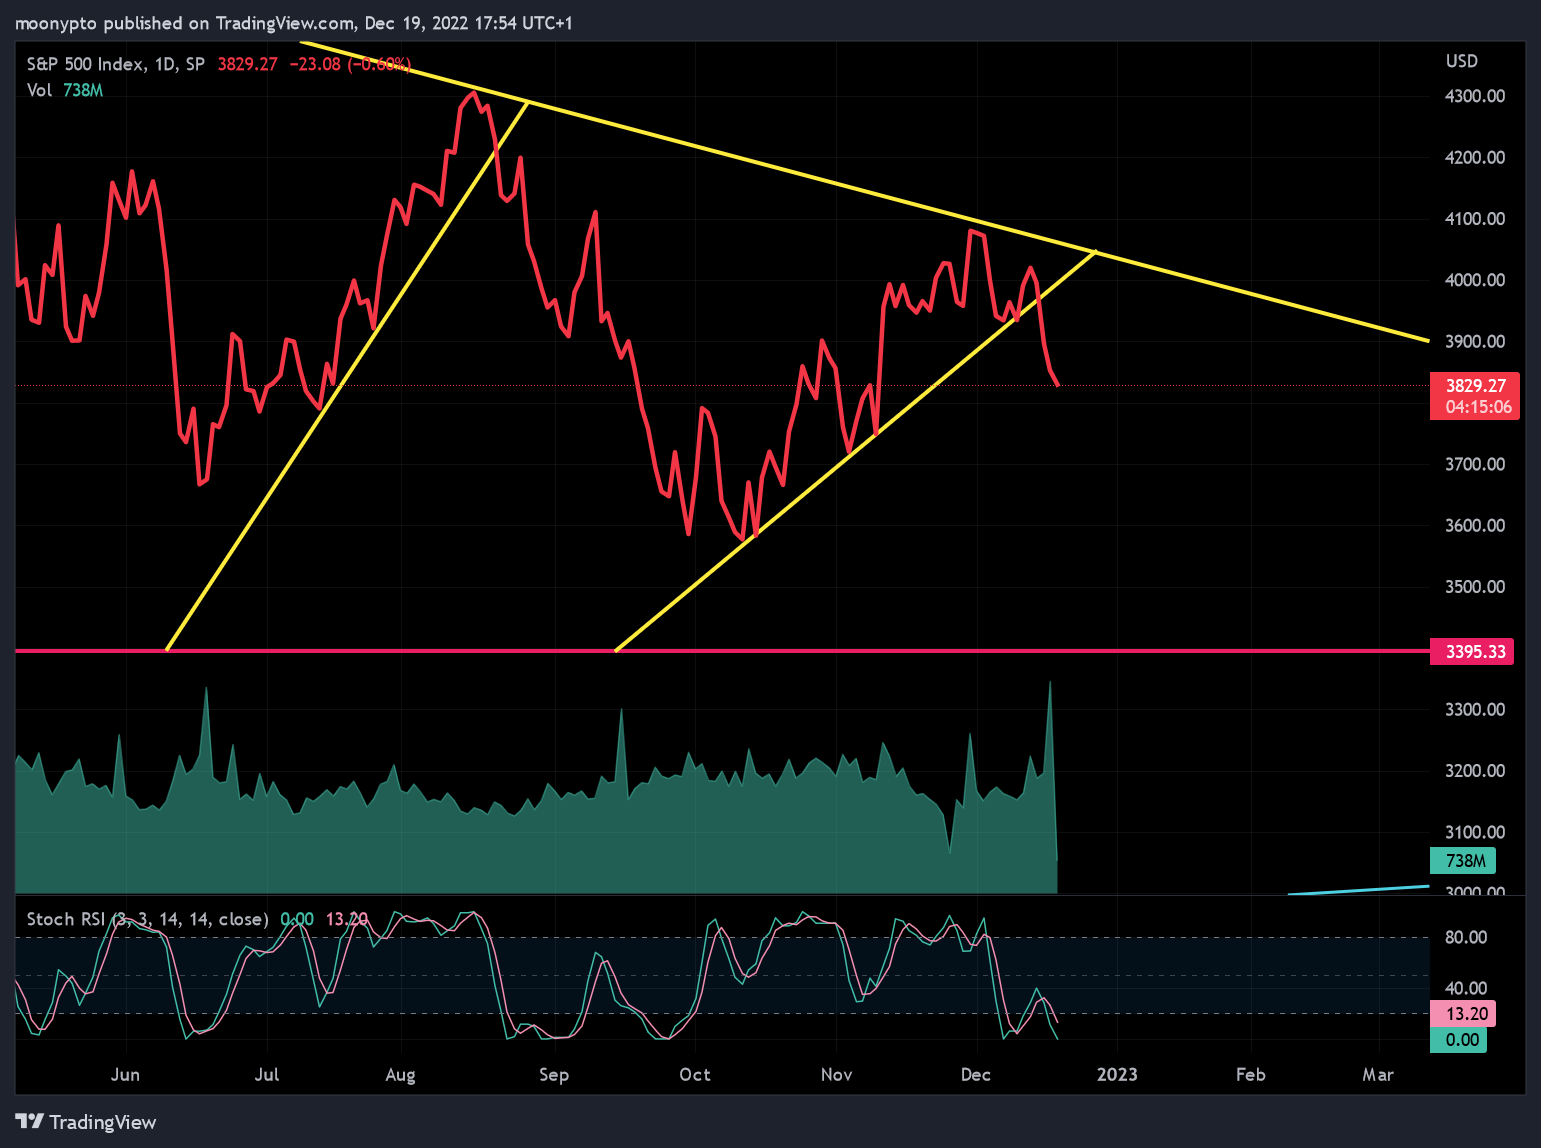Click the 1D interval label in the legend

(164, 64)
